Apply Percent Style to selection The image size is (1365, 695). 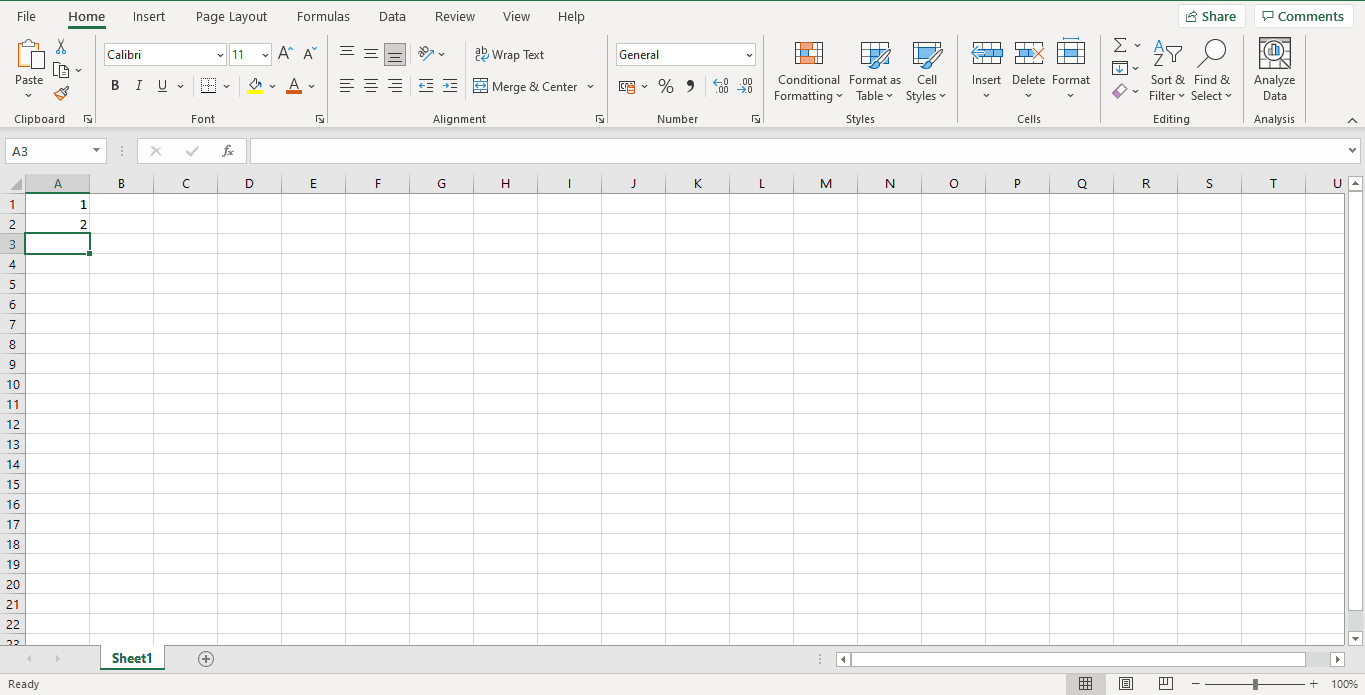click(x=666, y=87)
